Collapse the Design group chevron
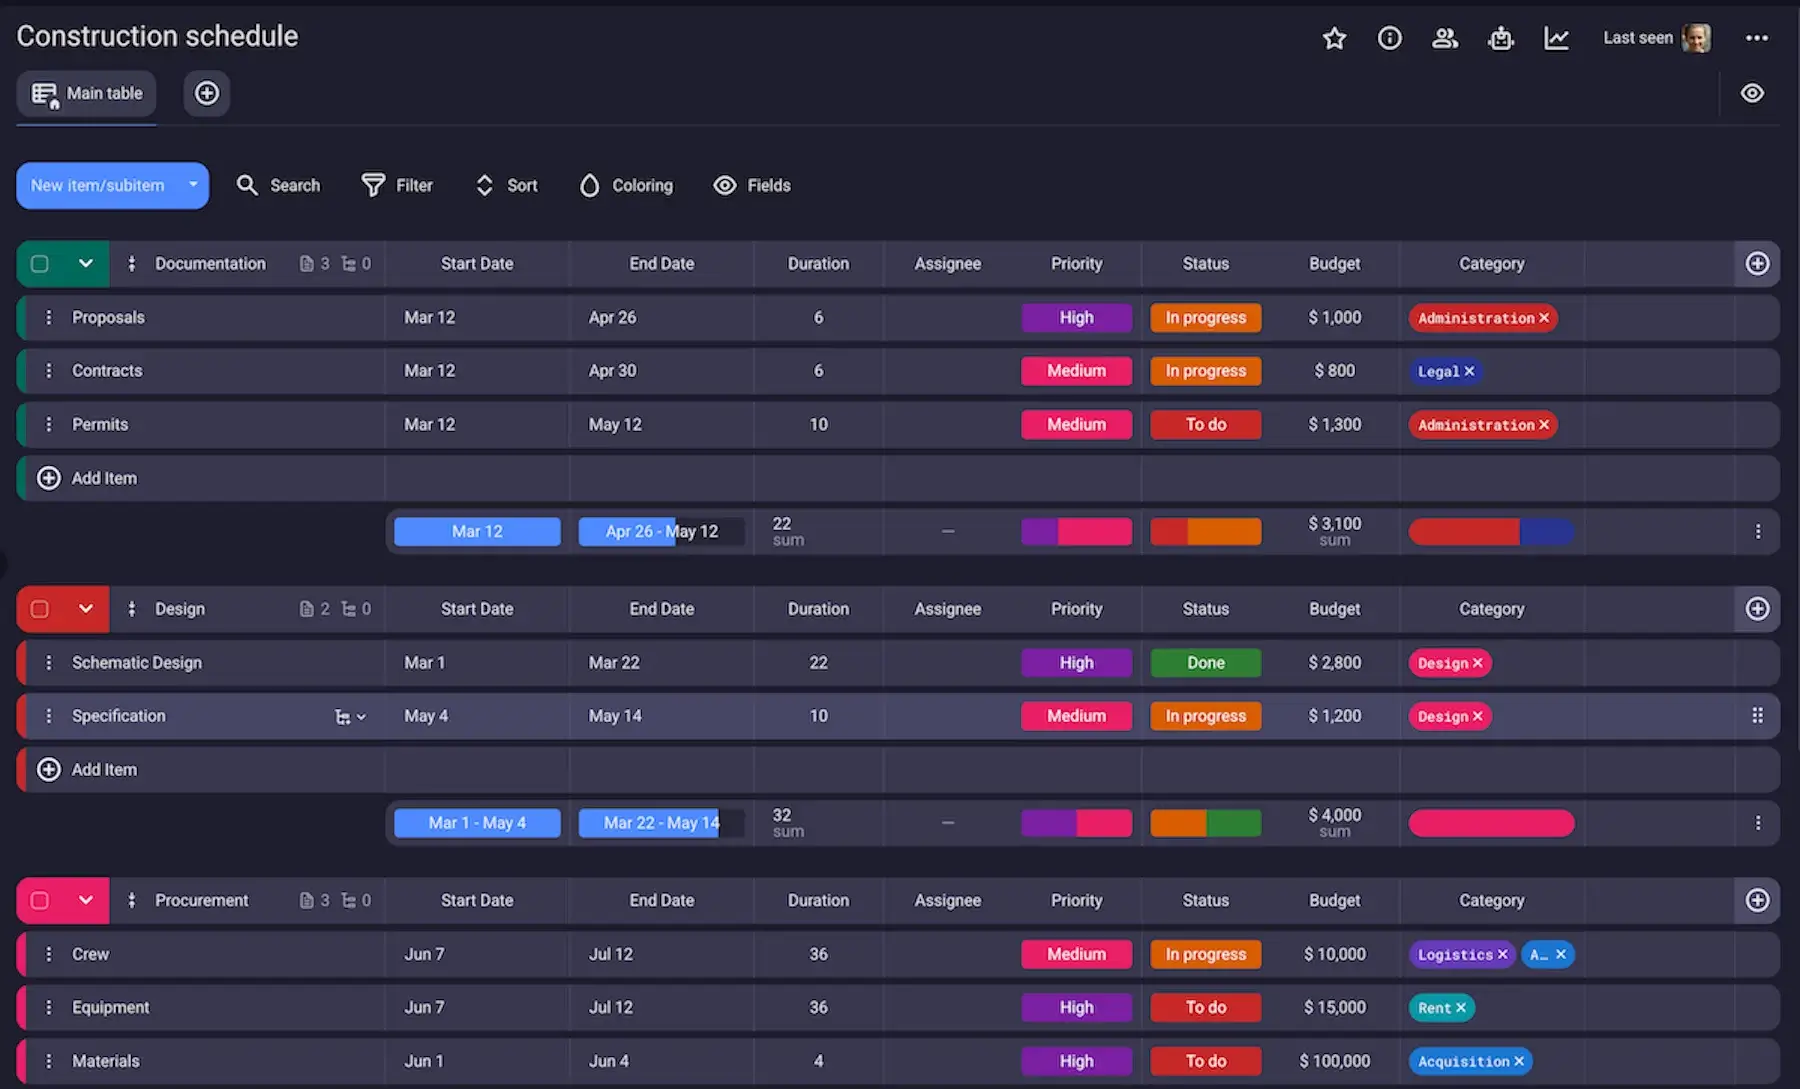 86,609
